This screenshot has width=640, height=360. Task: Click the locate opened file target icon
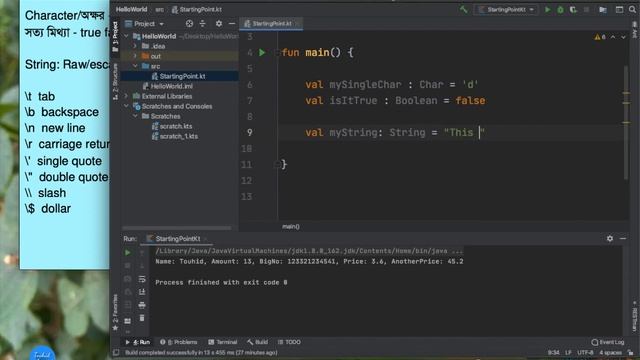189,24
